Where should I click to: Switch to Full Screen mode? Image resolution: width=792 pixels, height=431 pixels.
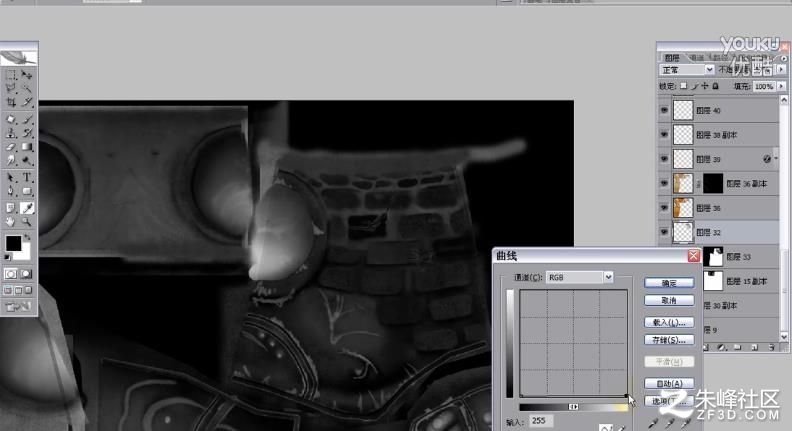coord(29,291)
